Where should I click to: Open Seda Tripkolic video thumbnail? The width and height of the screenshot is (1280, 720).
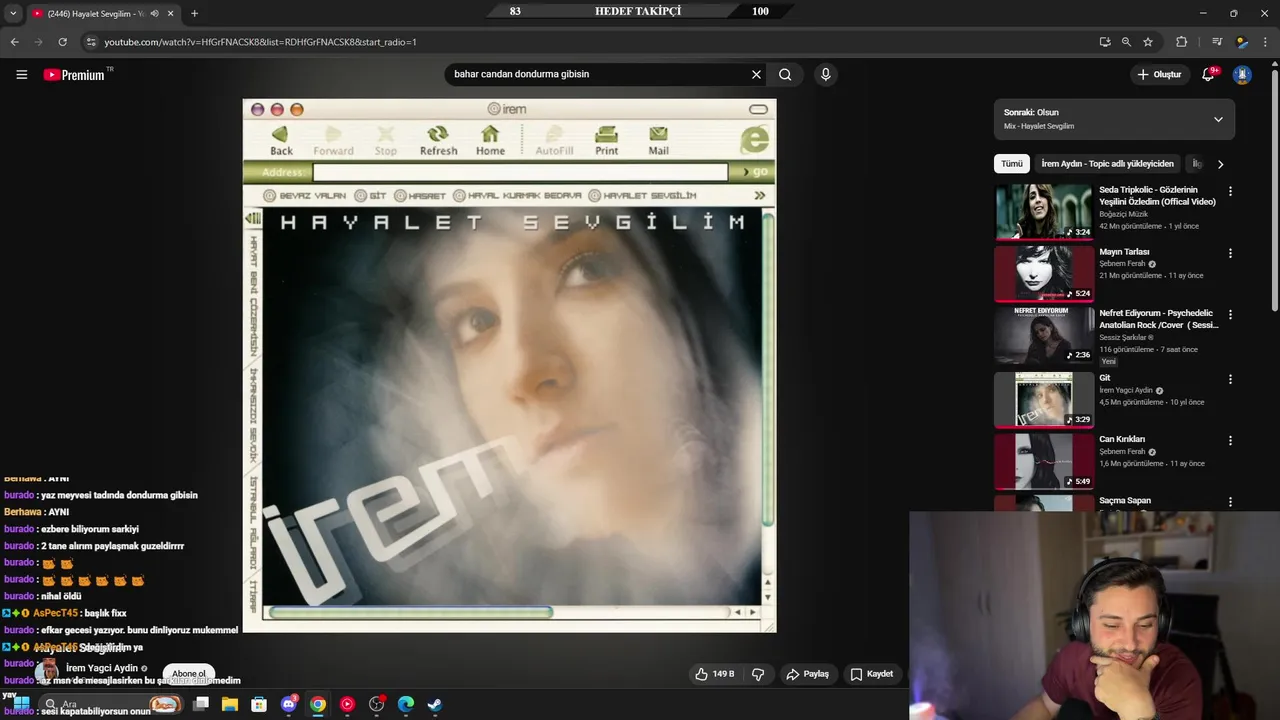[1044, 211]
